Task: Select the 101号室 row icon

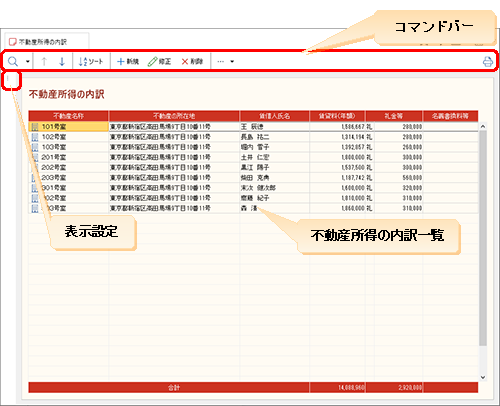Action: pos(35,127)
